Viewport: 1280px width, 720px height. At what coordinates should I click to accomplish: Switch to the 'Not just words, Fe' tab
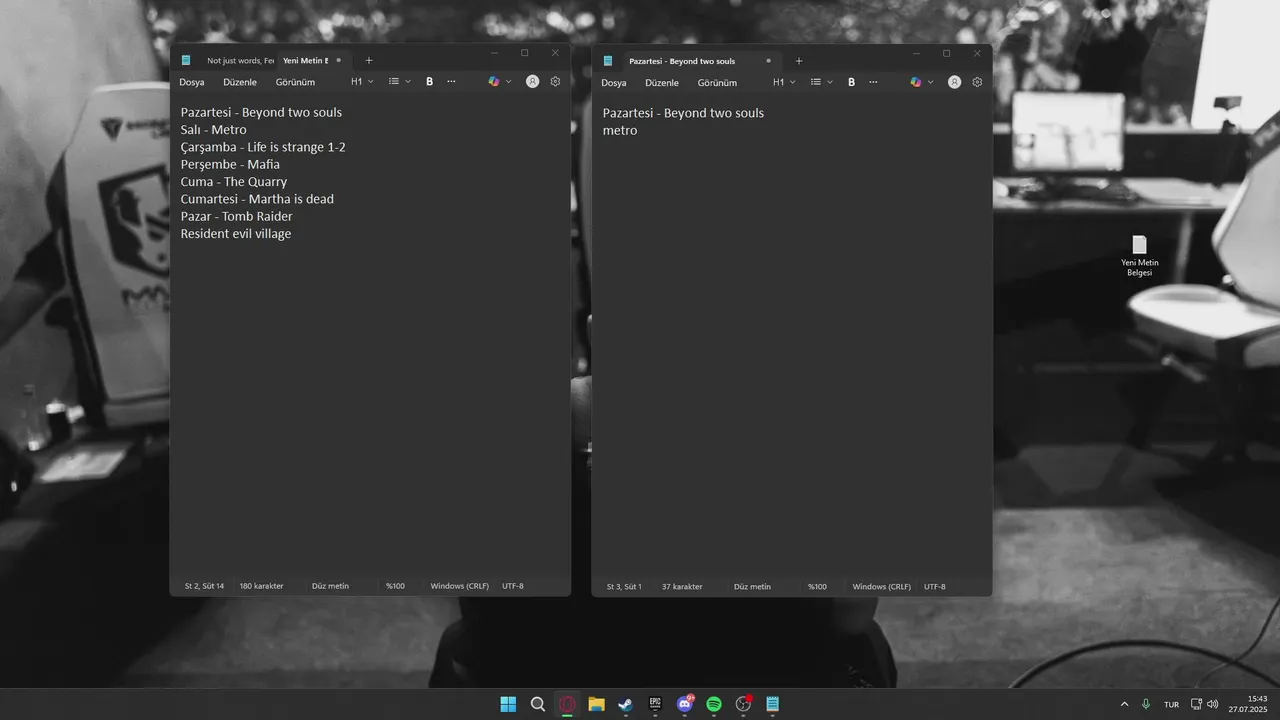[238, 61]
